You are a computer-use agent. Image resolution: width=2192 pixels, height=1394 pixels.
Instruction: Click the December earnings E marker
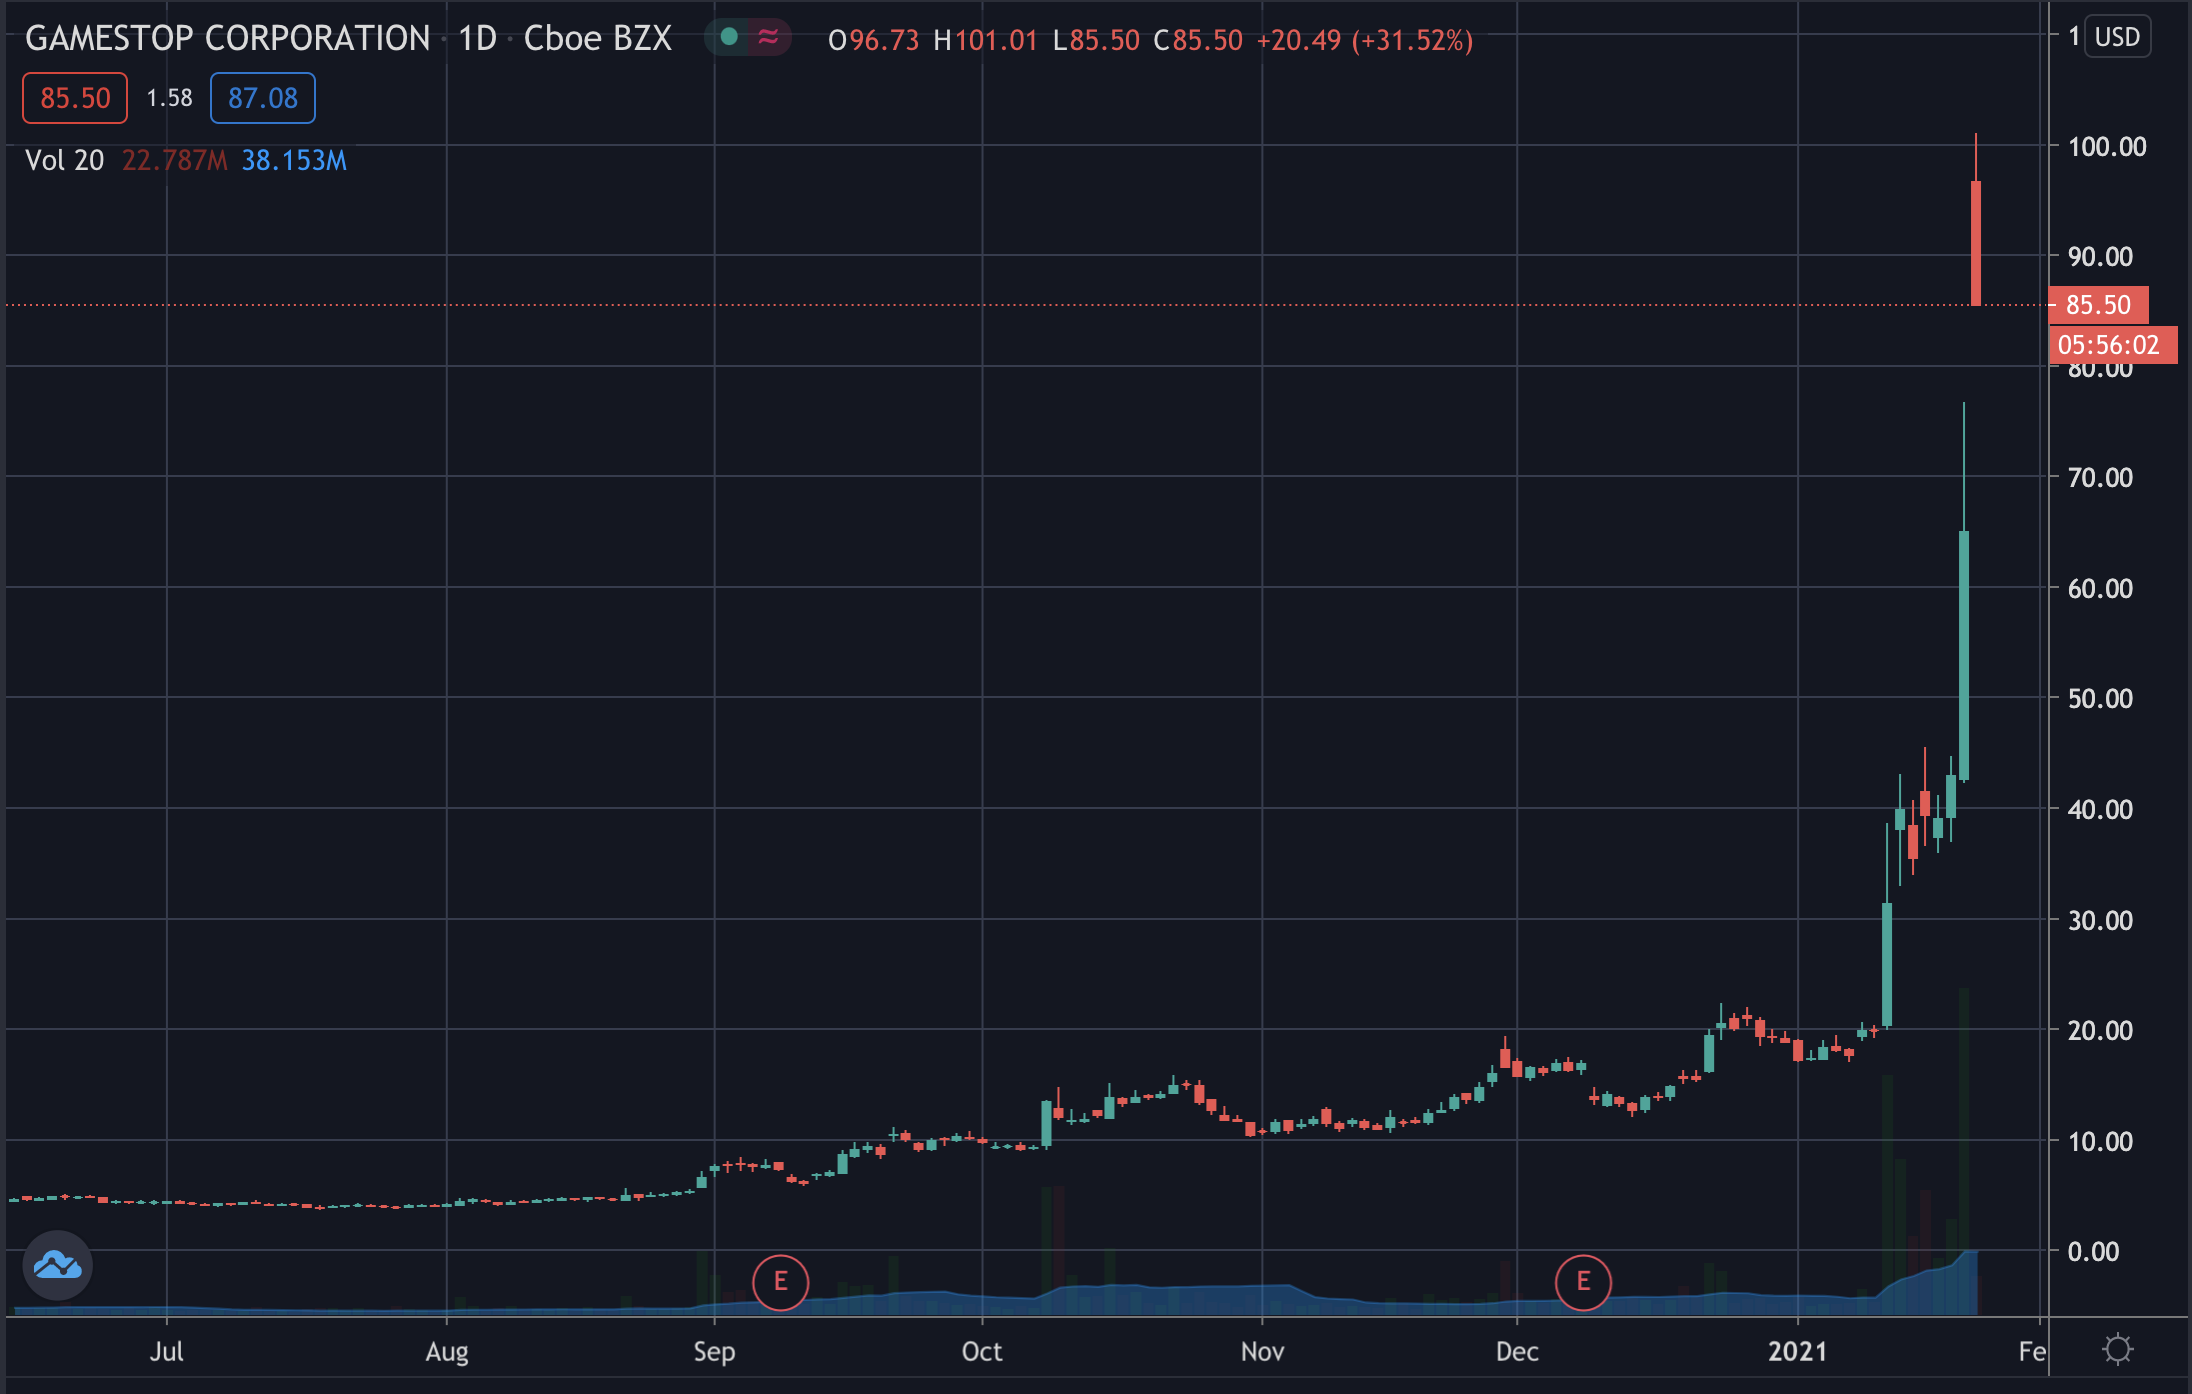pos(1583,1282)
